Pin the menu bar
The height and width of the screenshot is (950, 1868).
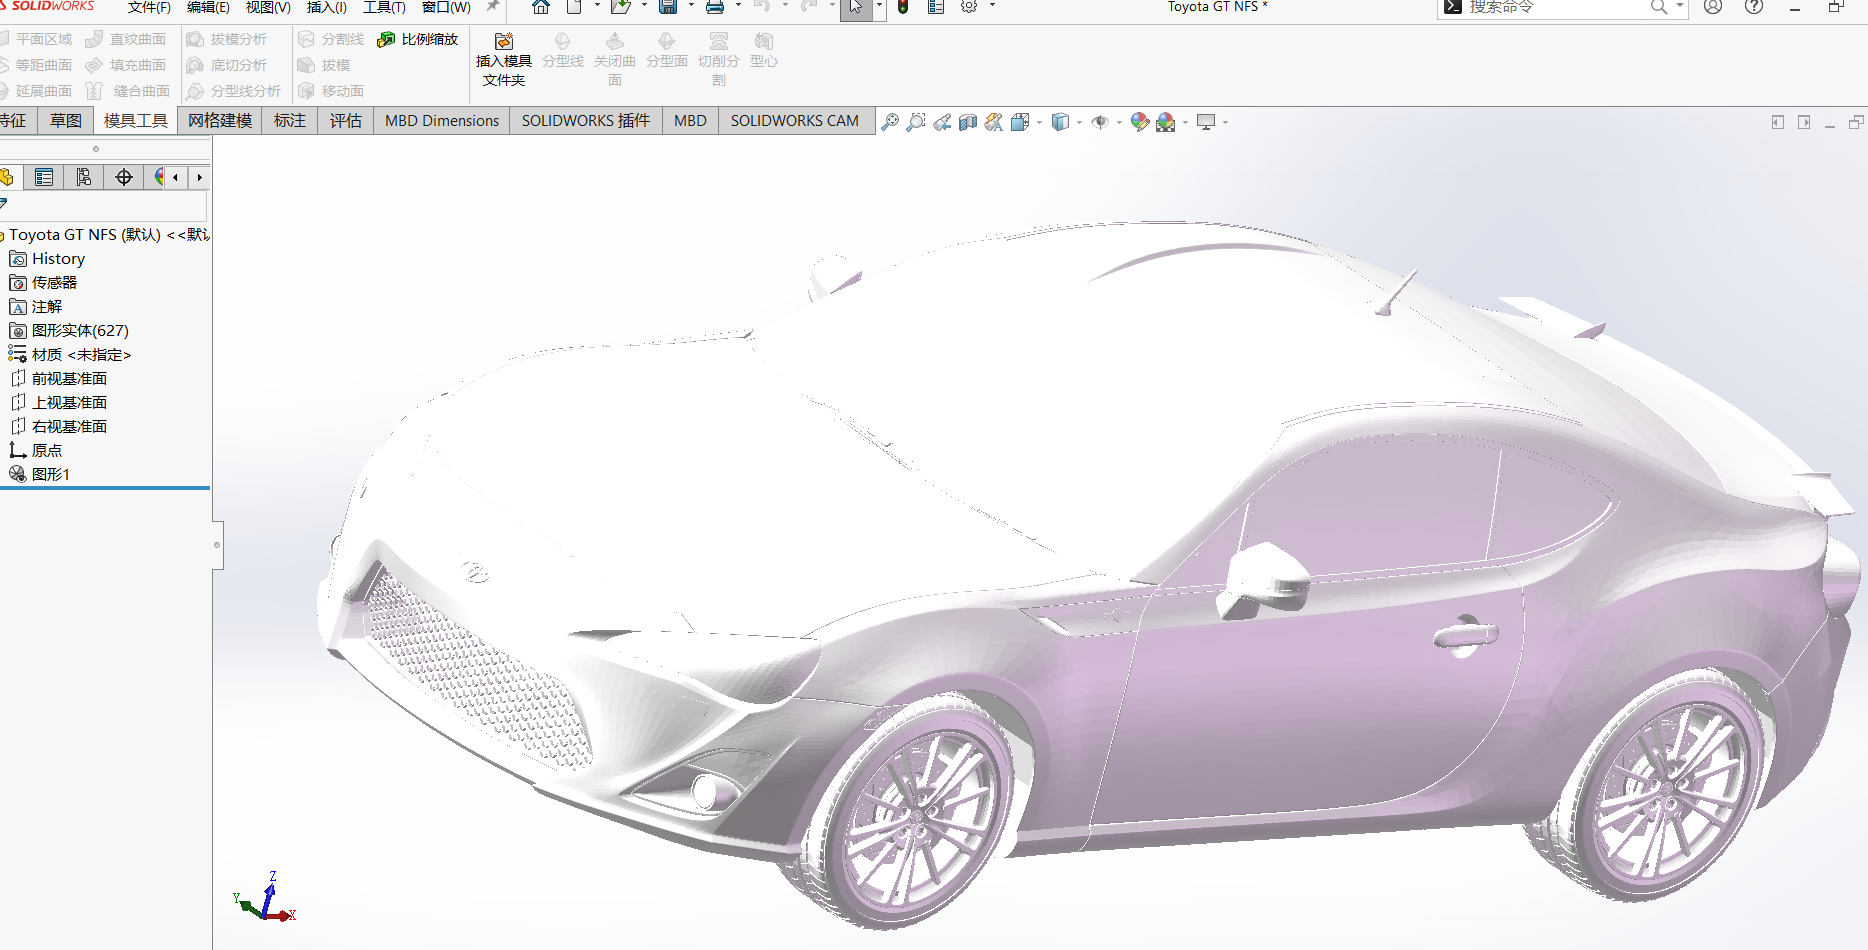coord(492,7)
